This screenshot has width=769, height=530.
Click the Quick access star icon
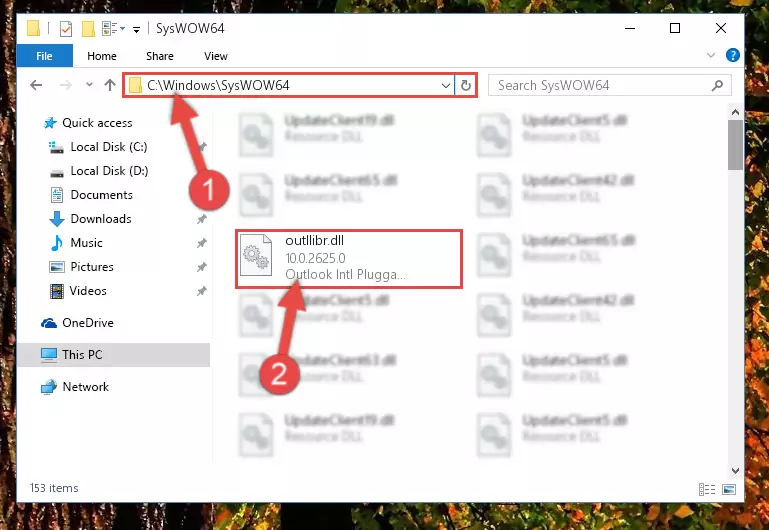pos(50,123)
